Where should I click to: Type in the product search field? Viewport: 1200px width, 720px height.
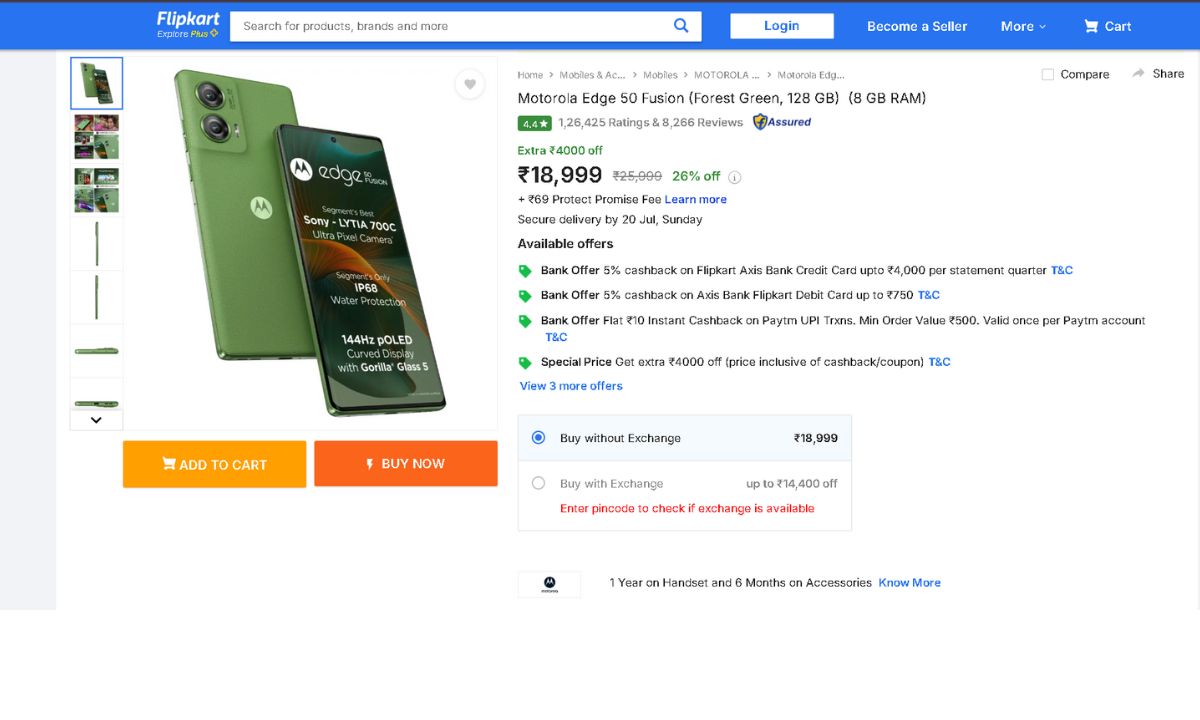tap(450, 26)
